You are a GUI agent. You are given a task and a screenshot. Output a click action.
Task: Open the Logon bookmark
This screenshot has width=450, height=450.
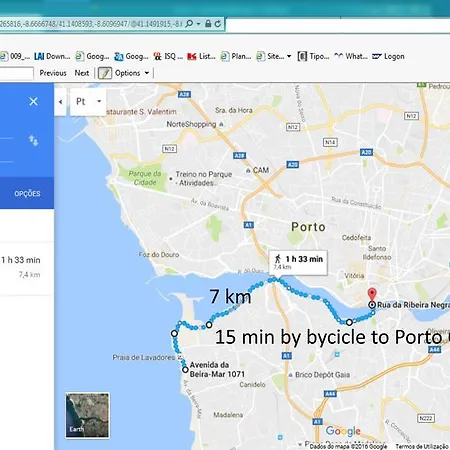[x=389, y=56]
